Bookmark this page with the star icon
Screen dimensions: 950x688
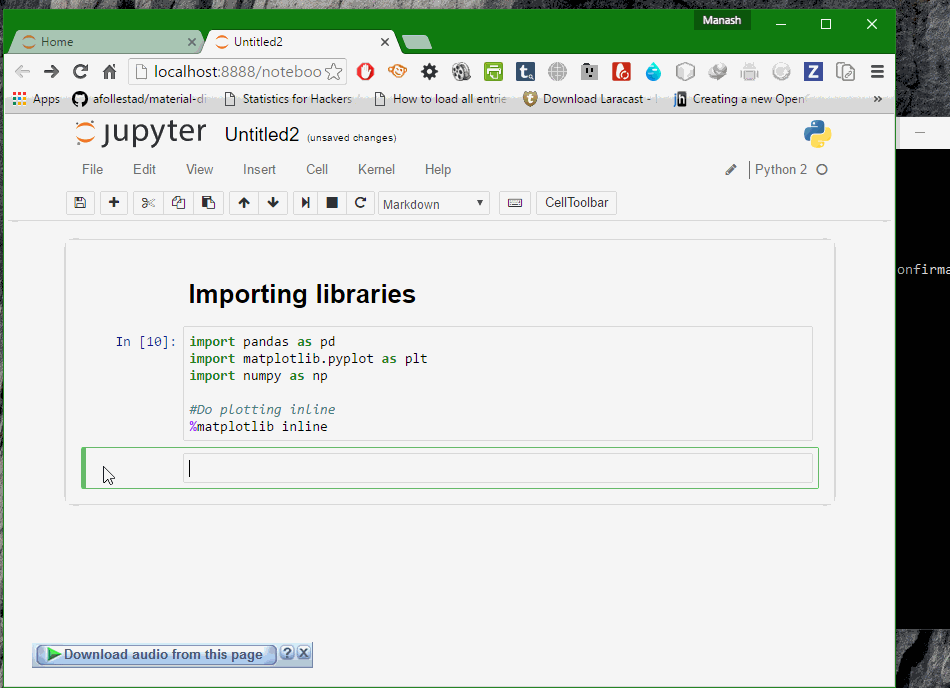tap(334, 72)
